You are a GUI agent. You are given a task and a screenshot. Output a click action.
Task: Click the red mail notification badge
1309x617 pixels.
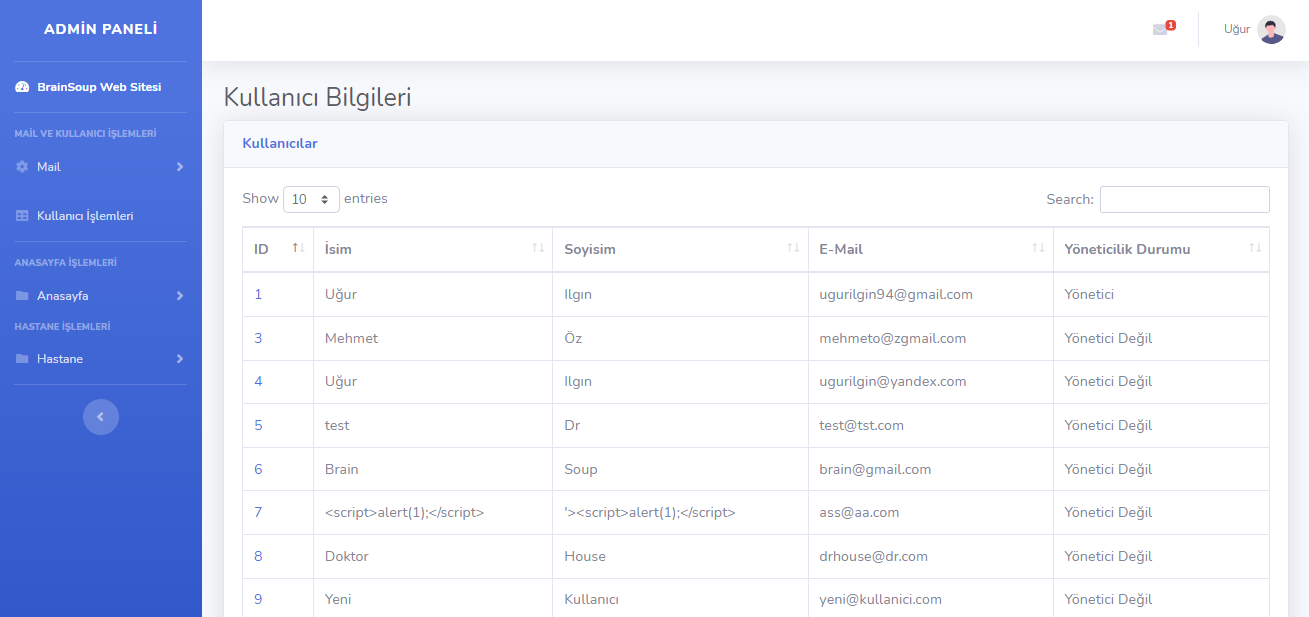[1171, 24]
